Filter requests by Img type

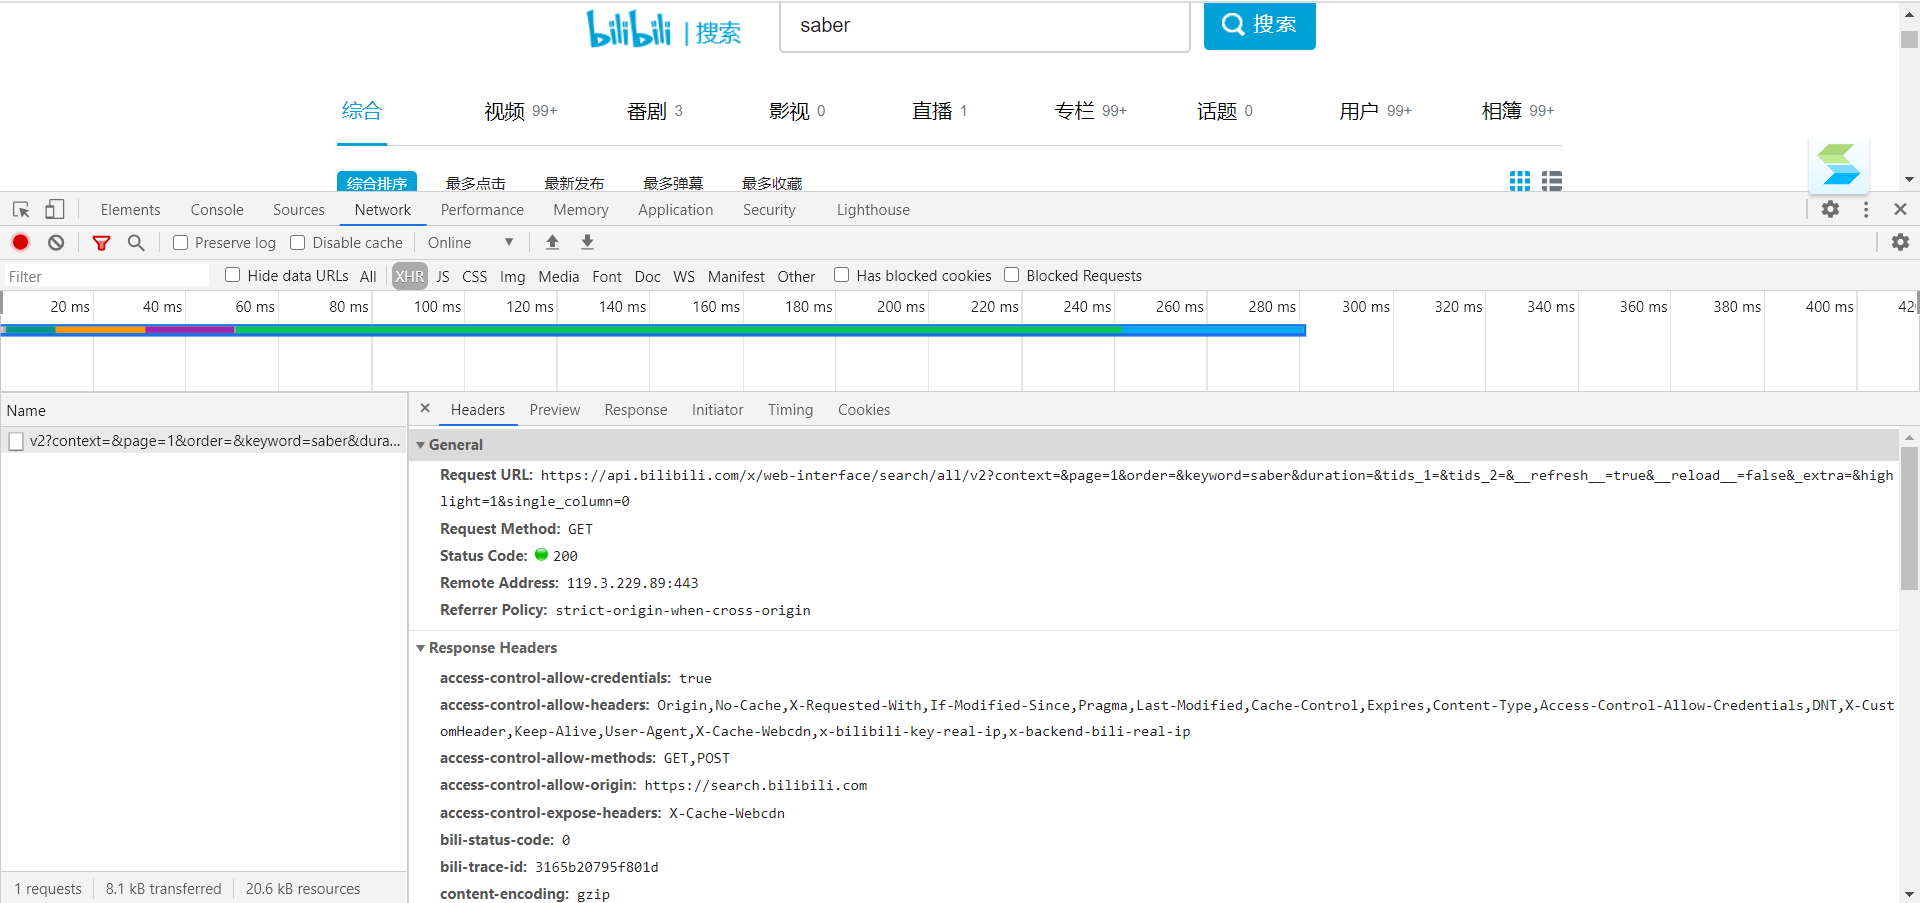click(512, 276)
